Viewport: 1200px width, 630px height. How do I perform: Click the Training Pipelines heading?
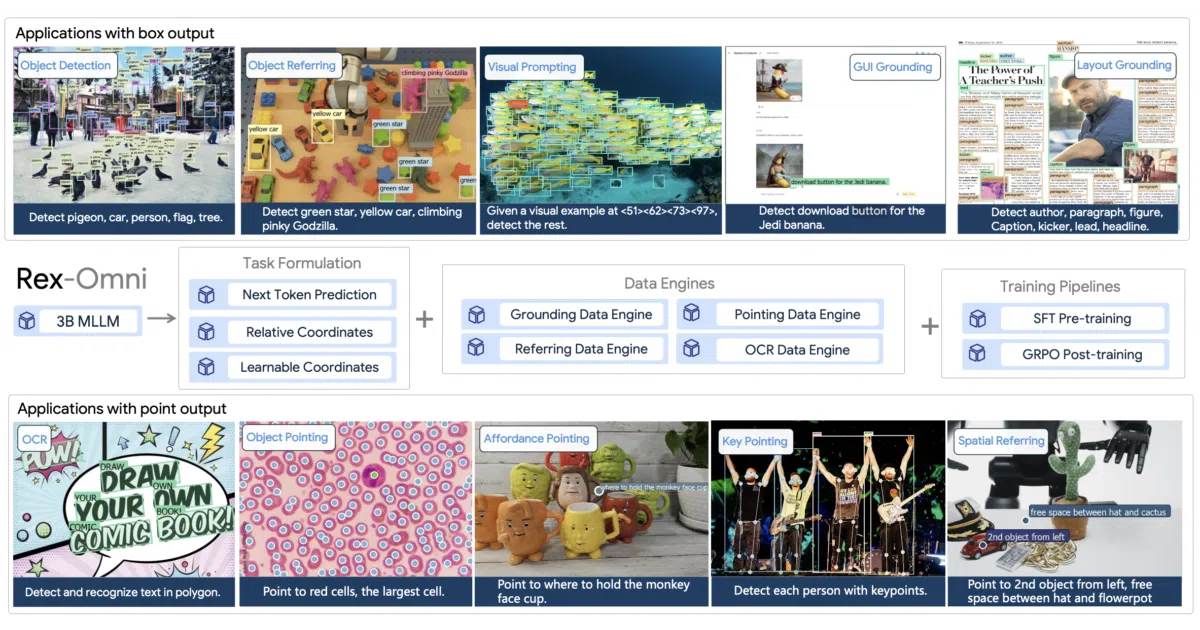tap(1060, 287)
